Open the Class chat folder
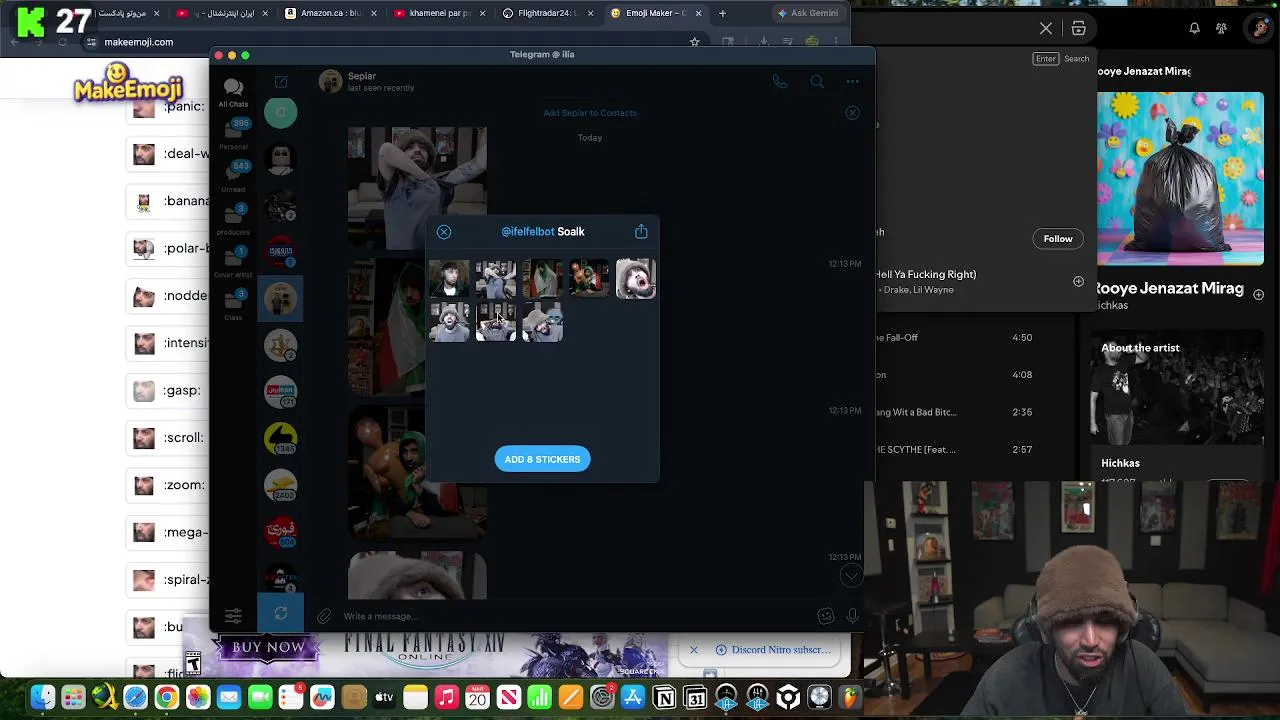 (233, 304)
